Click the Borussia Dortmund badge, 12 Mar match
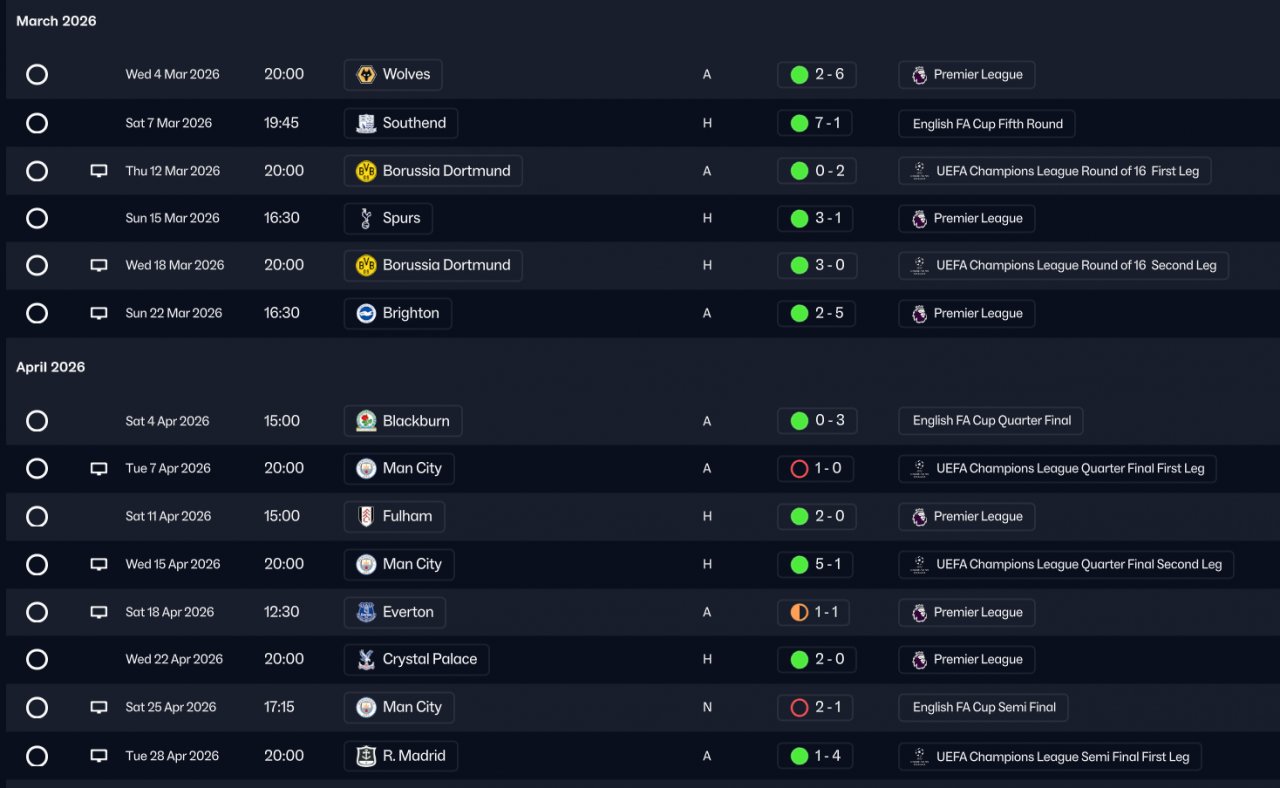1280x788 pixels. [366, 171]
